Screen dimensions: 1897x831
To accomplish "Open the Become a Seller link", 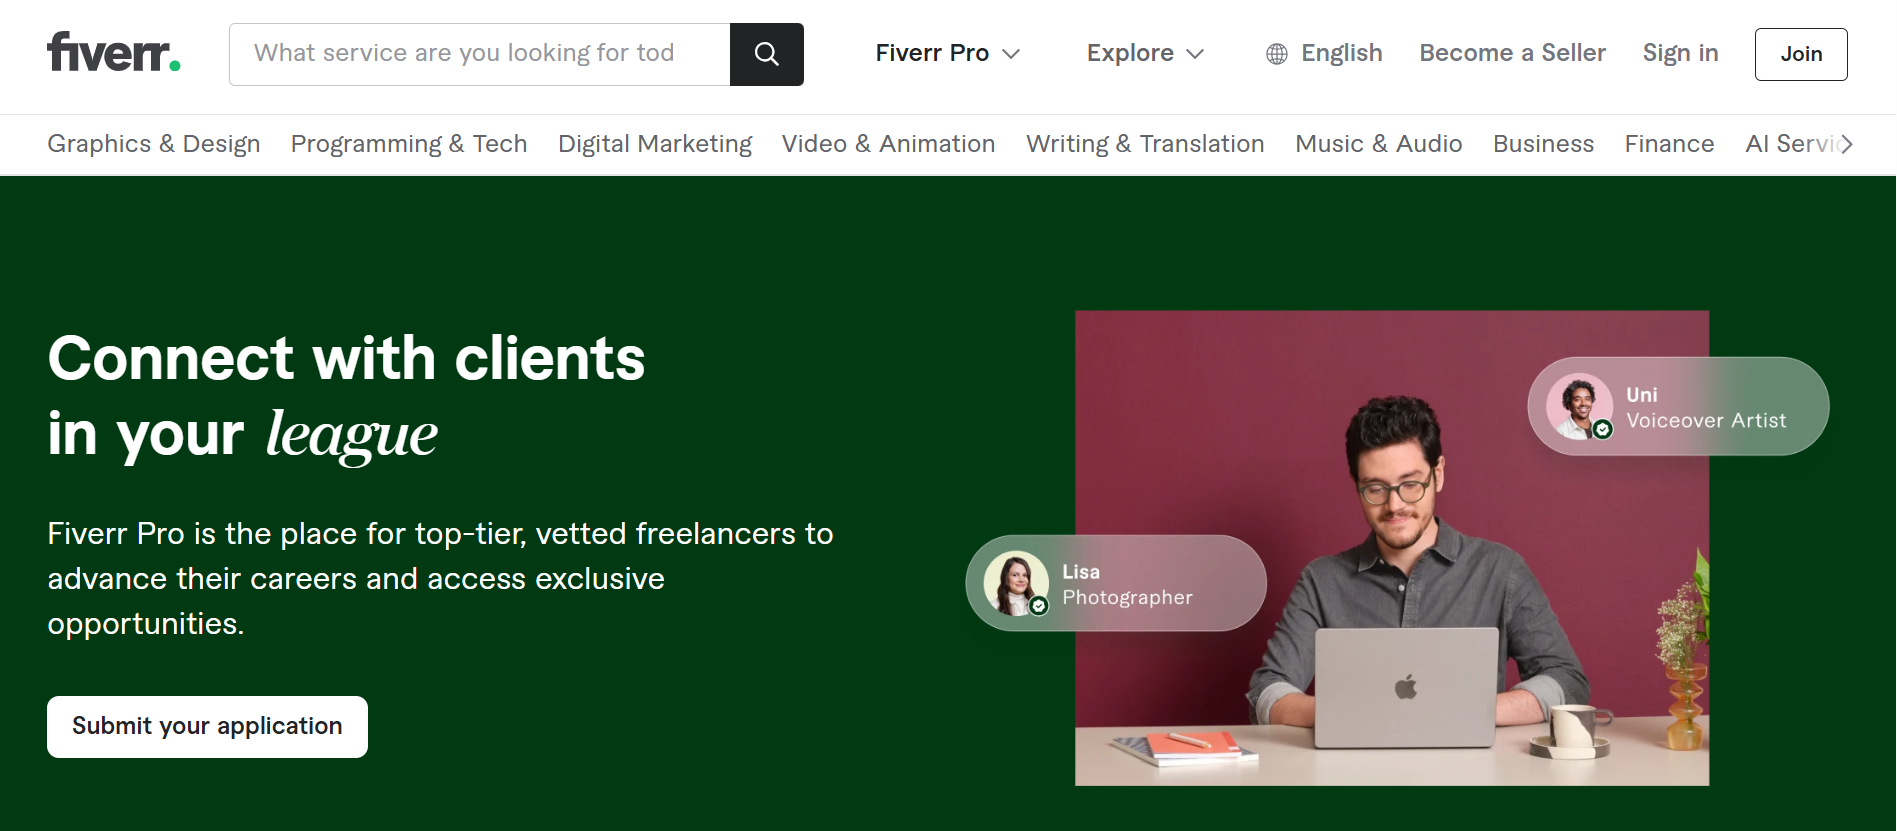I will click(1512, 53).
